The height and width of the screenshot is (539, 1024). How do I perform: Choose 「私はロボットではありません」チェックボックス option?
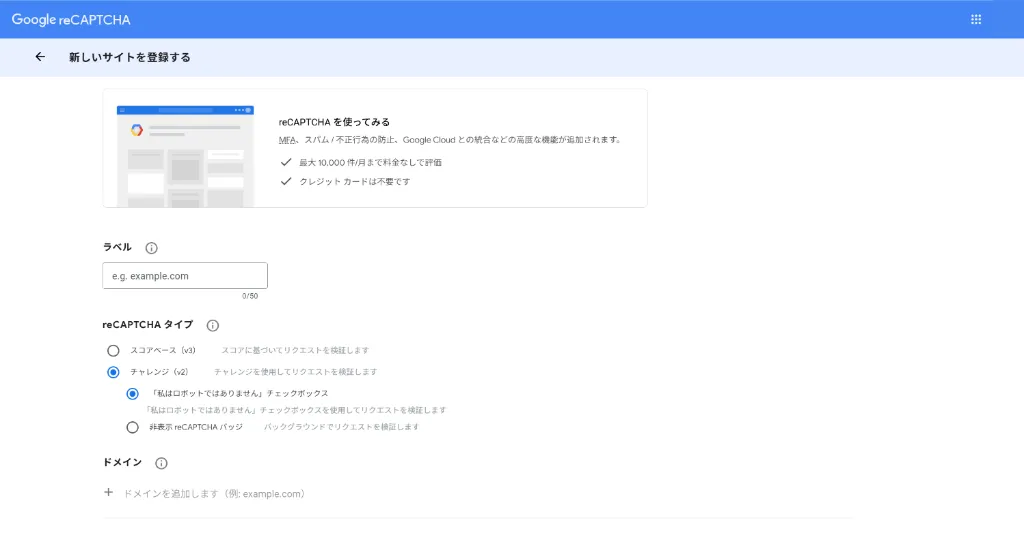(133, 394)
